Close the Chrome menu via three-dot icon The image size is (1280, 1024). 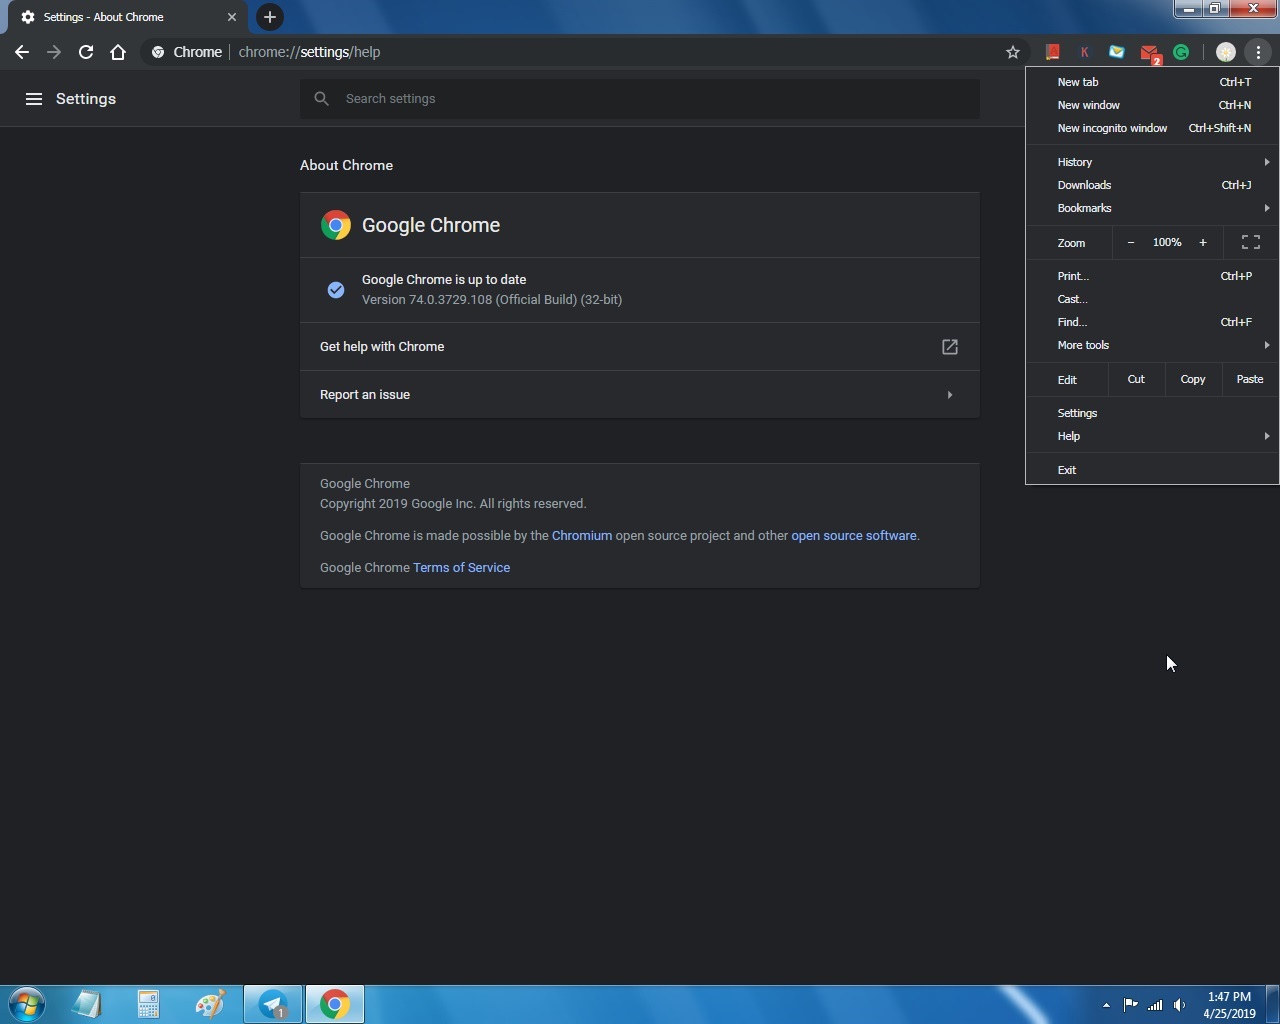tap(1258, 52)
